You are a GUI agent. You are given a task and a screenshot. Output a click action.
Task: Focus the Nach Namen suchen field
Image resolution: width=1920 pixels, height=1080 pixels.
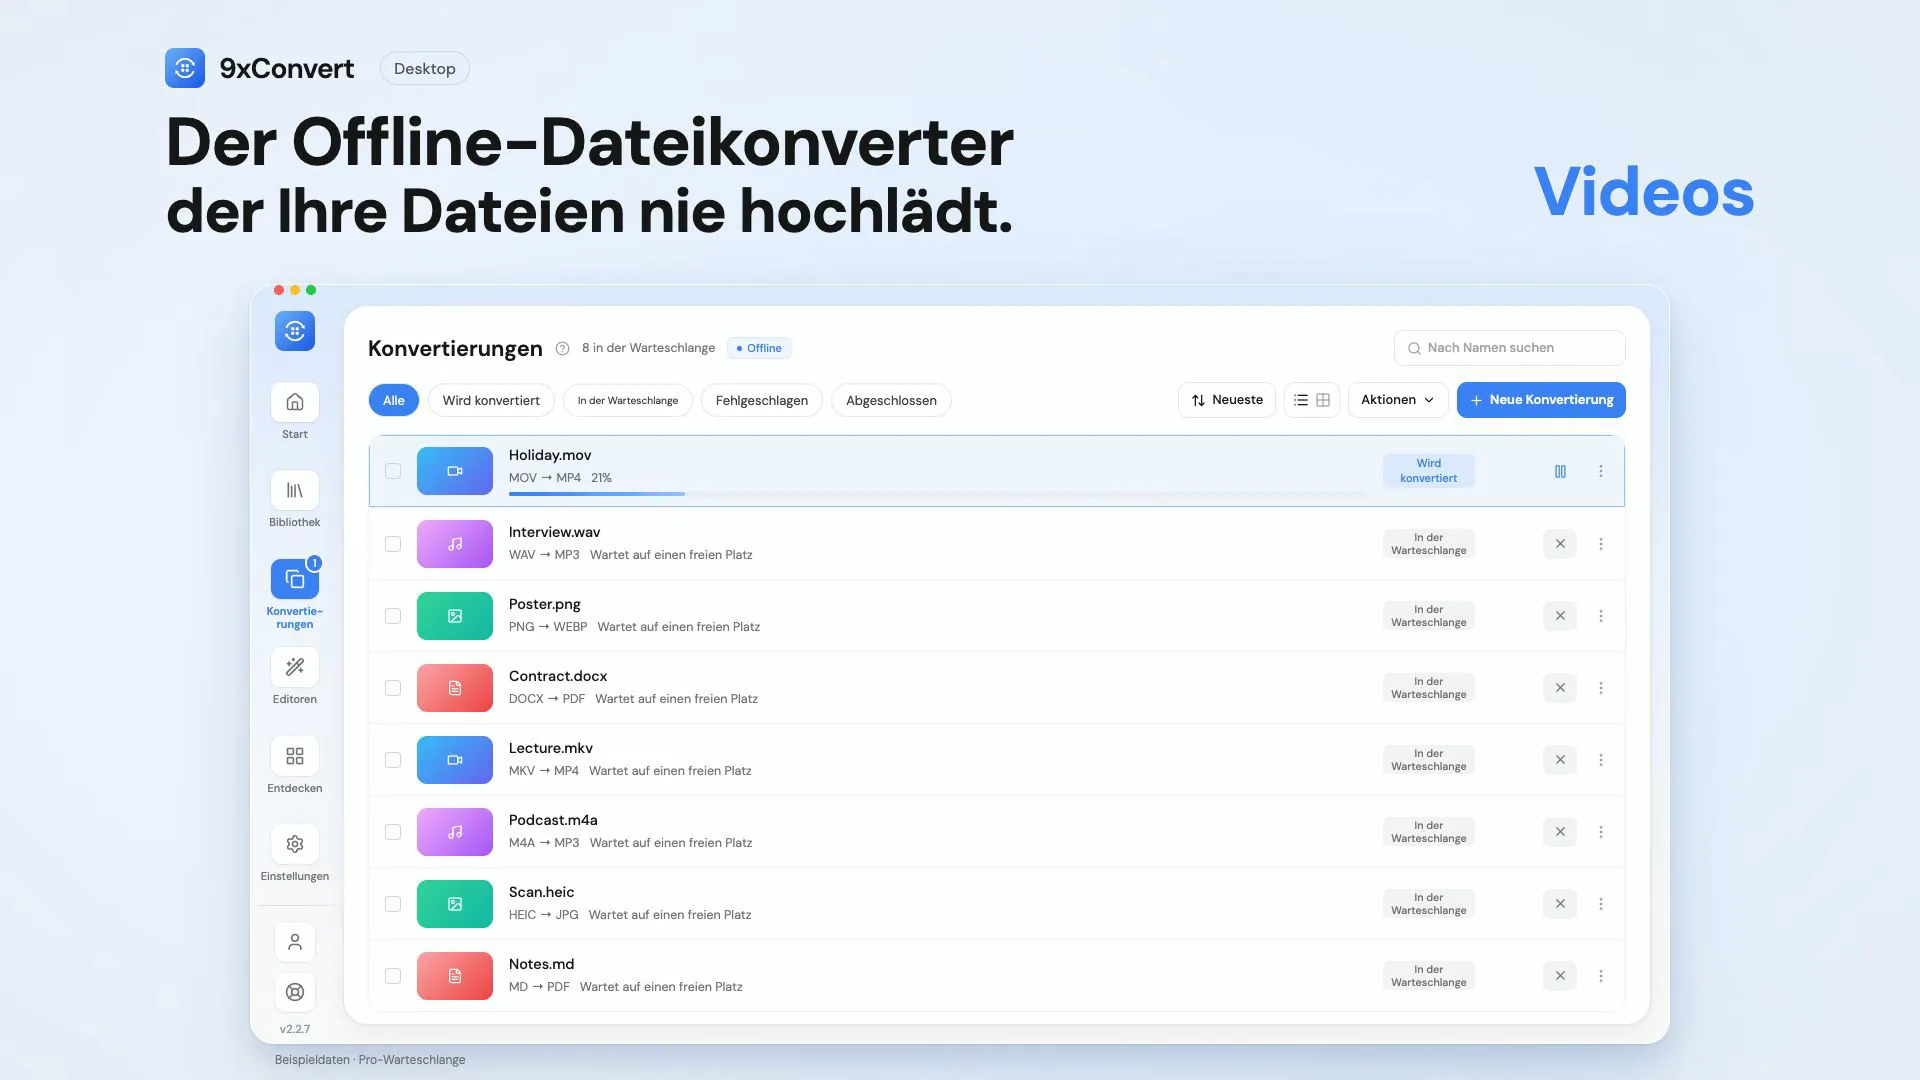click(x=1509, y=348)
